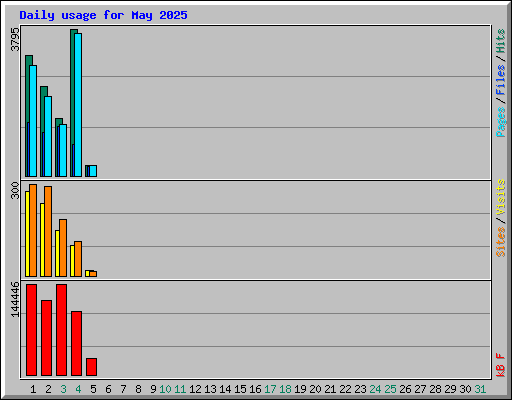
Task: Click day label 20 on the axis
Action: click(x=315, y=389)
